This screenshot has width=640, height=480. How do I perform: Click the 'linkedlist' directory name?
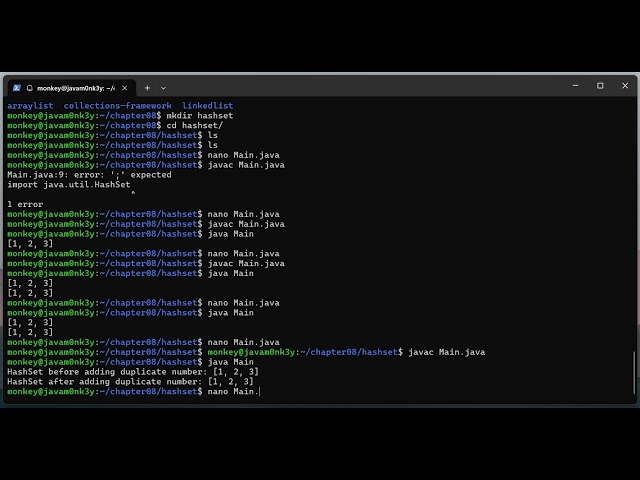207,106
